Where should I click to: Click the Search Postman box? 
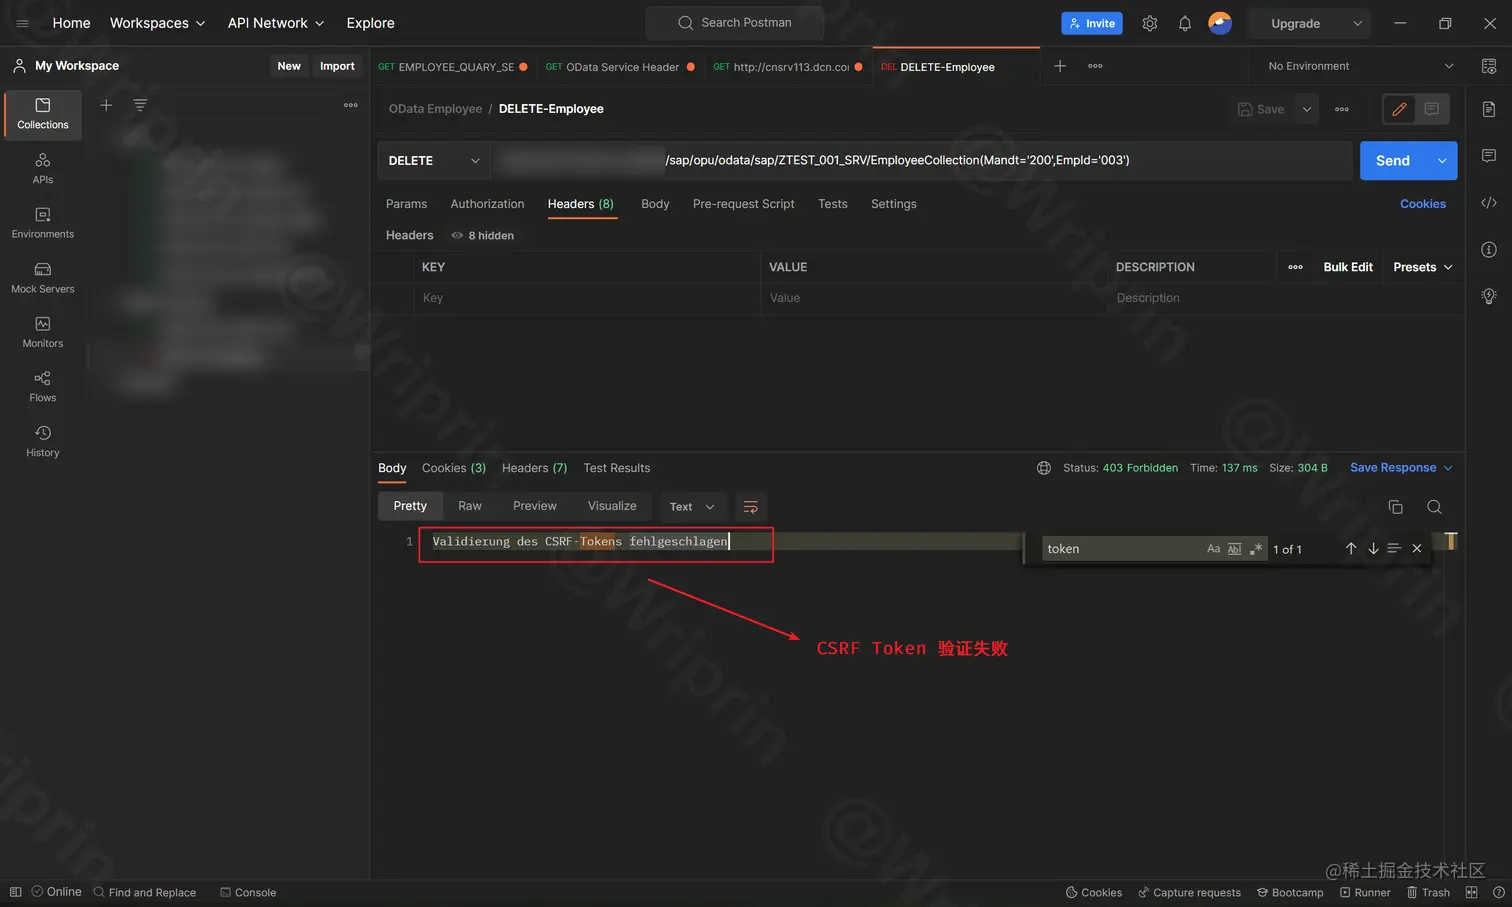tap(735, 23)
